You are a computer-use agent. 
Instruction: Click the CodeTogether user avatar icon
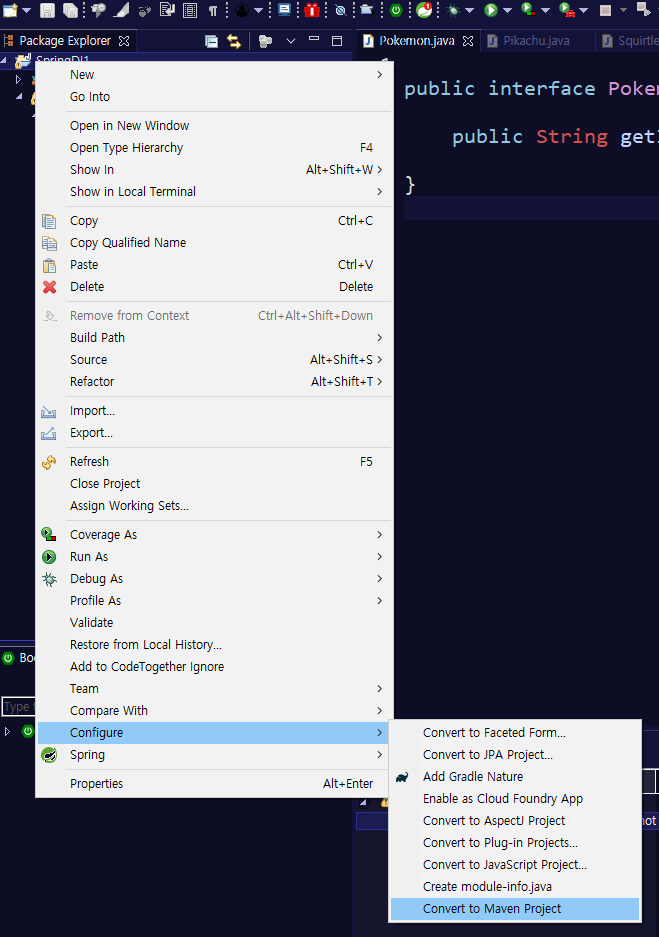[242, 10]
